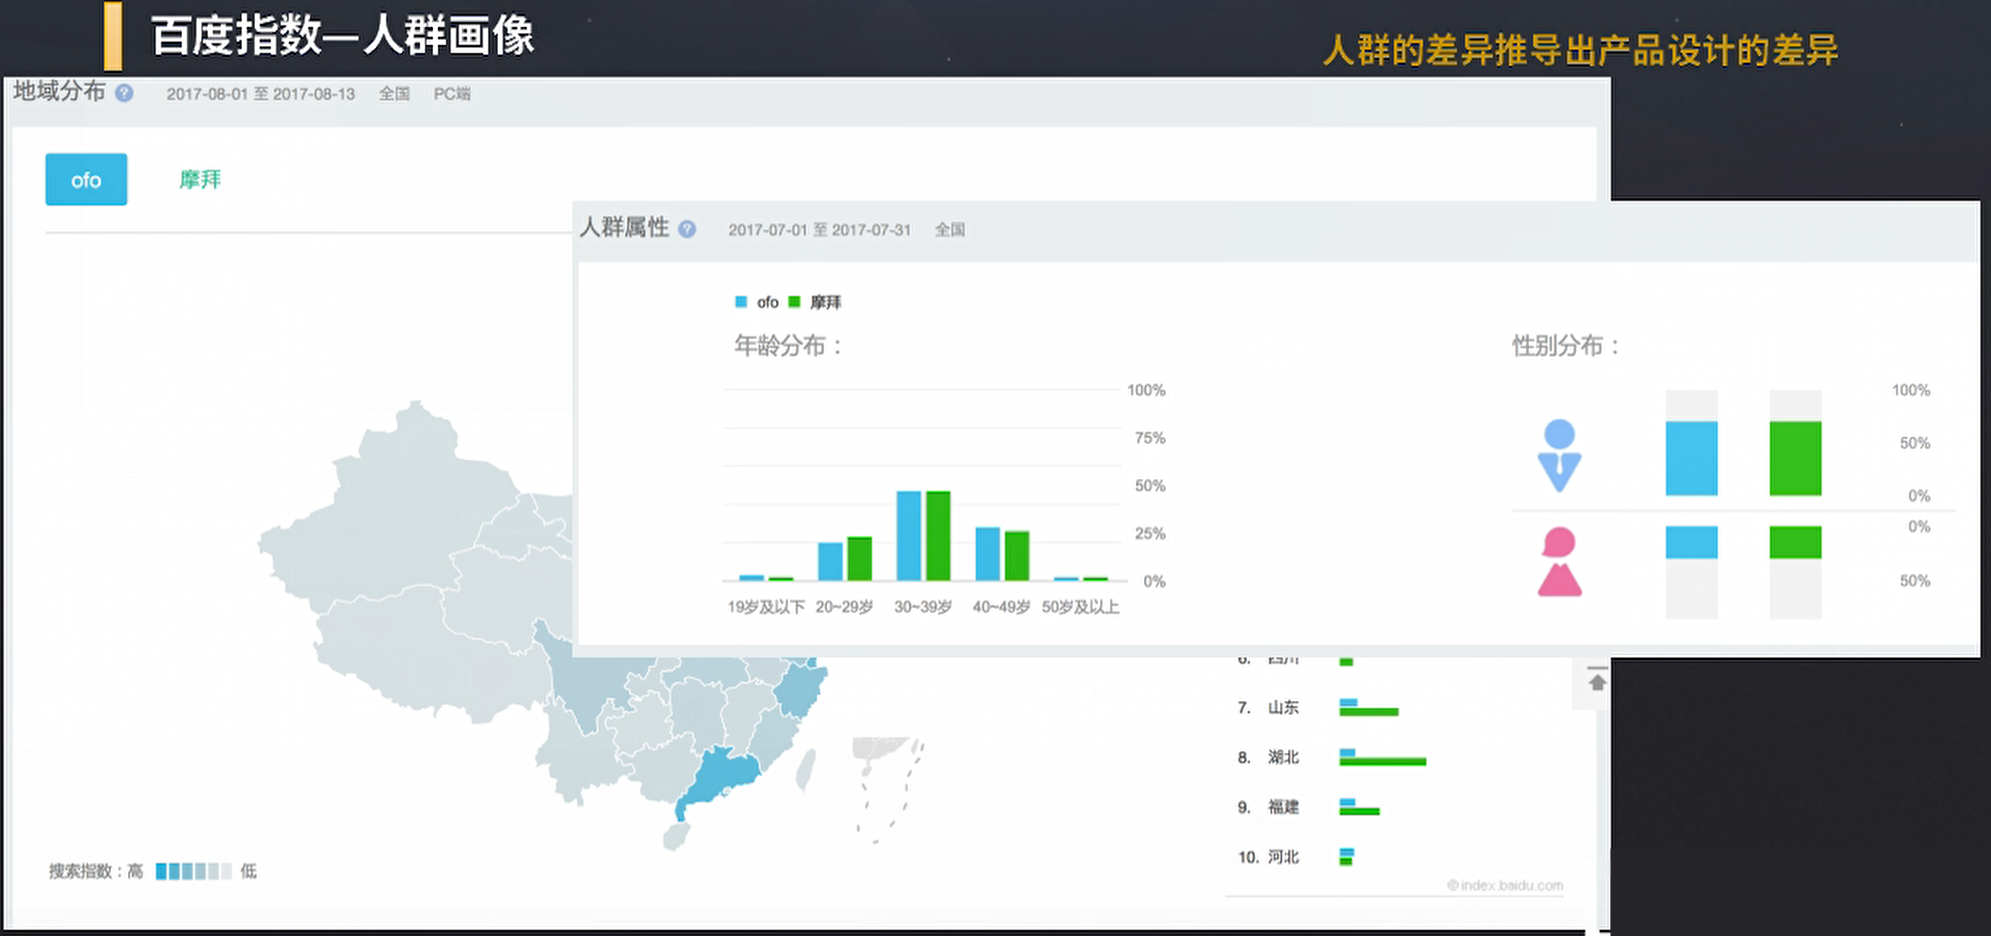Click the 性别分布 label
The width and height of the screenshot is (1991, 936).
click(x=1566, y=346)
